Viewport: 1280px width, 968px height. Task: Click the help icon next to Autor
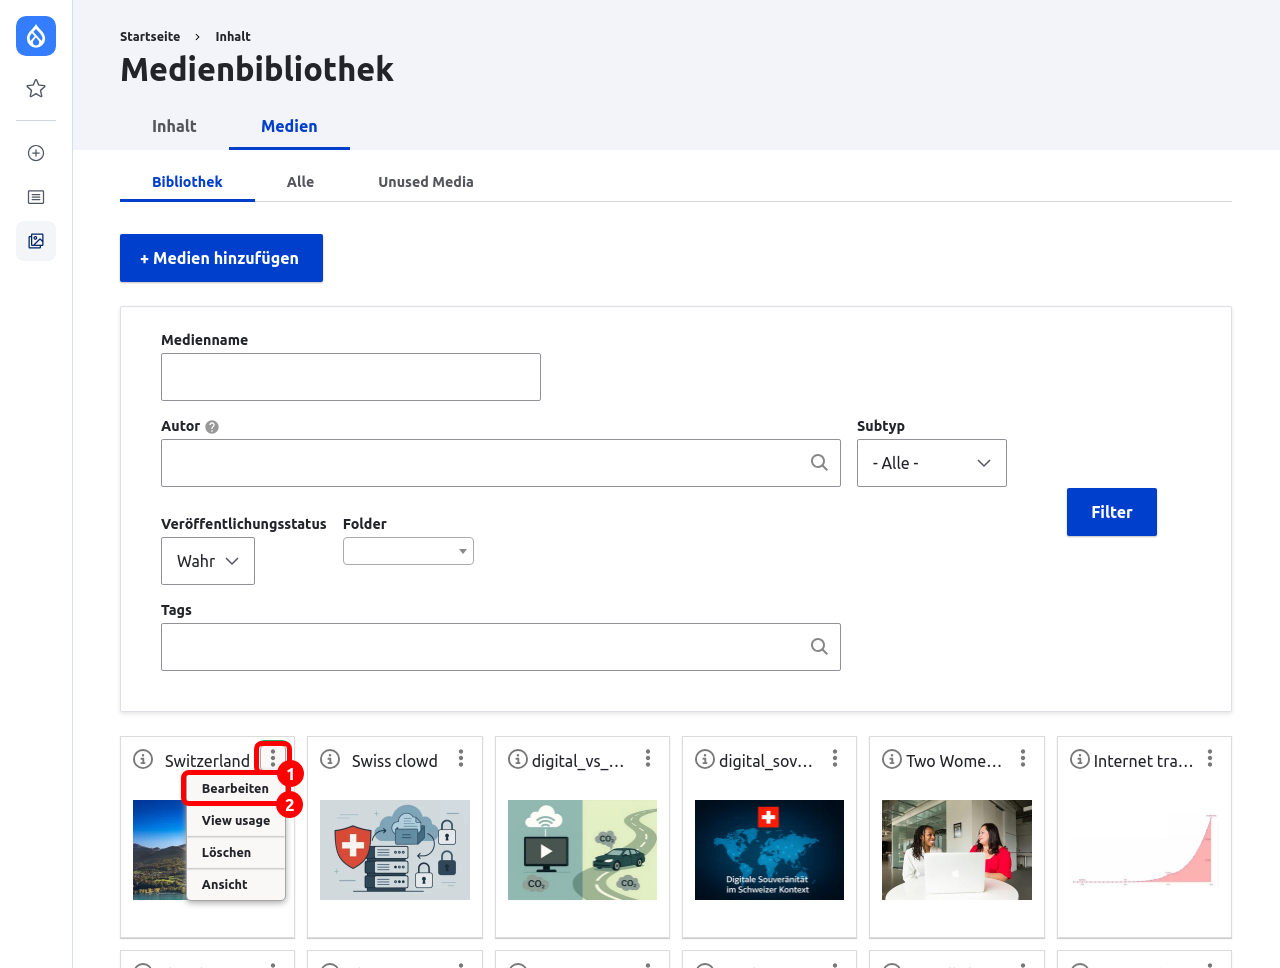(212, 427)
